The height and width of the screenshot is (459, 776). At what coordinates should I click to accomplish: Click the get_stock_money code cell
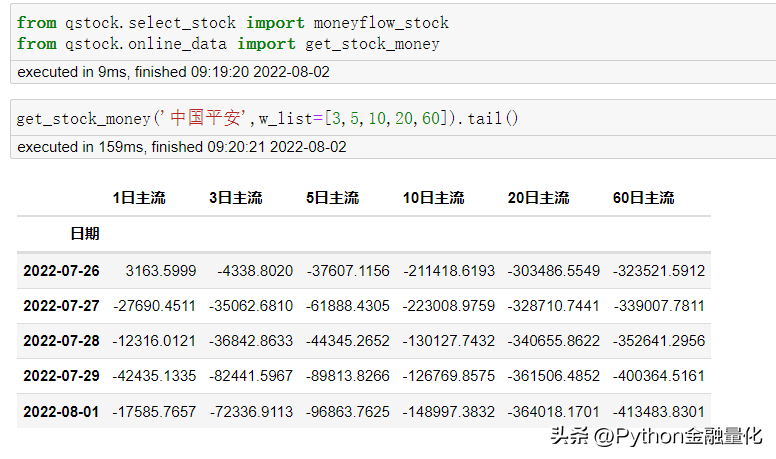click(x=393, y=118)
